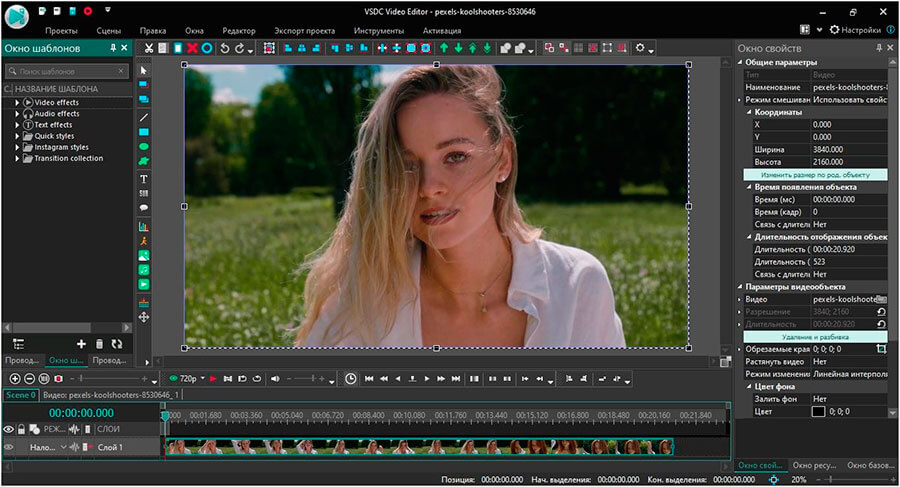The image size is (900, 487).
Task: Pin the Окно свойств panel
Action: point(879,48)
